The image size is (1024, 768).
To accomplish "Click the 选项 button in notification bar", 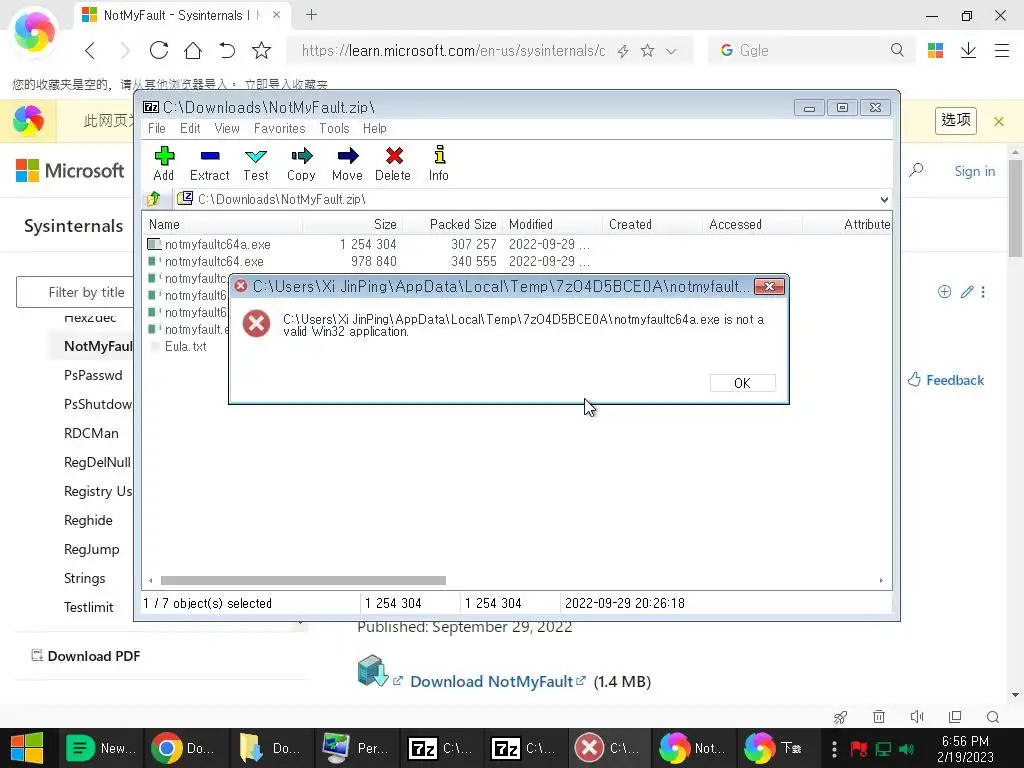I will point(955,120).
